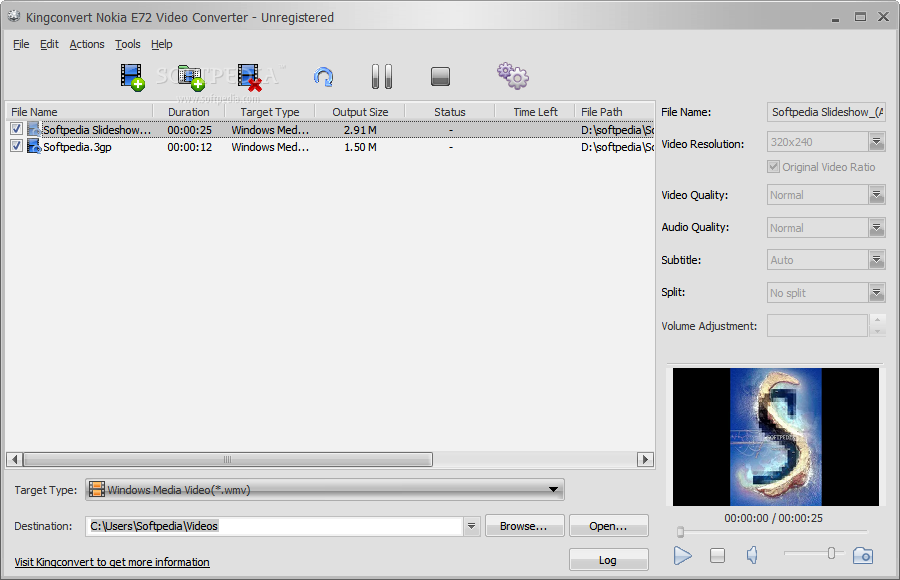This screenshot has height=580, width=900.
Task: Click the file list scroll right arrow
Action: (x=645, y=459)
